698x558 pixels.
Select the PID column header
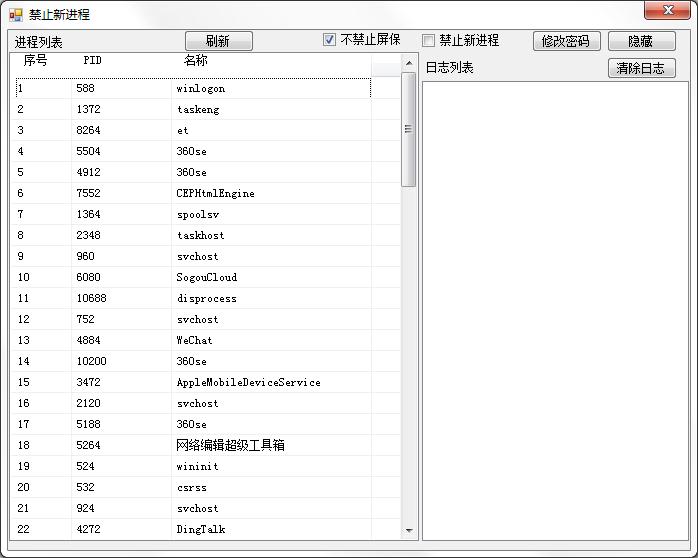(92, 61)
